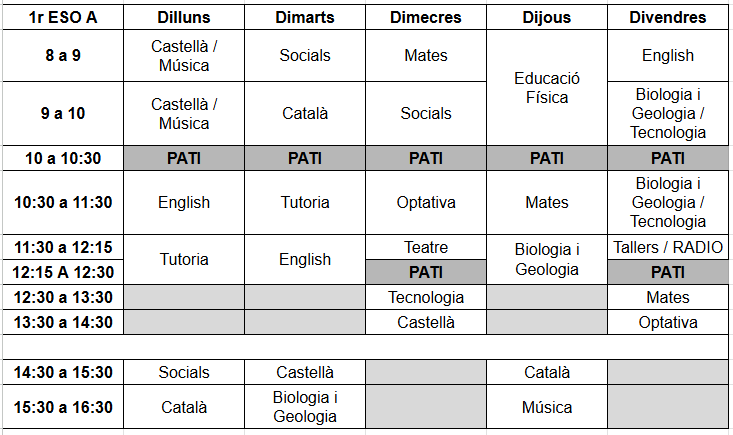The width and height of the screenshot is (733, 435).
Task: Select the Dijous column header
Action: pyautogui.click(x=546, y=17)
